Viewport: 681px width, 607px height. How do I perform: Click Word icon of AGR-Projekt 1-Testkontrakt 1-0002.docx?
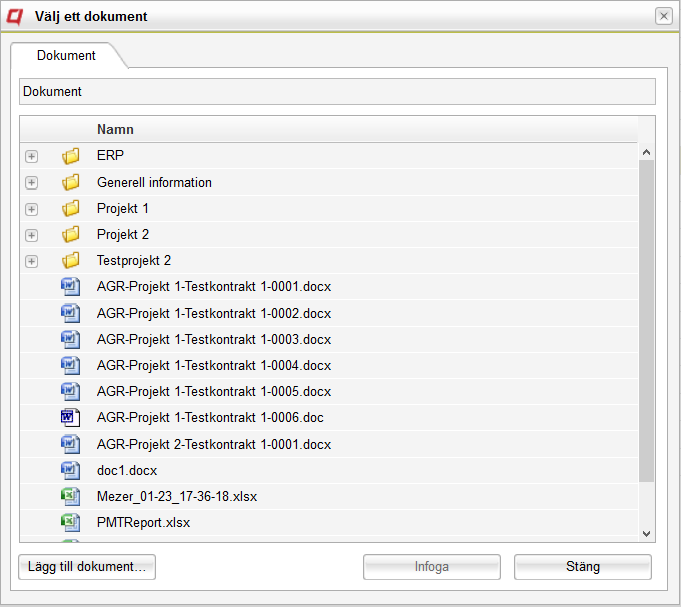pos(70,313)
